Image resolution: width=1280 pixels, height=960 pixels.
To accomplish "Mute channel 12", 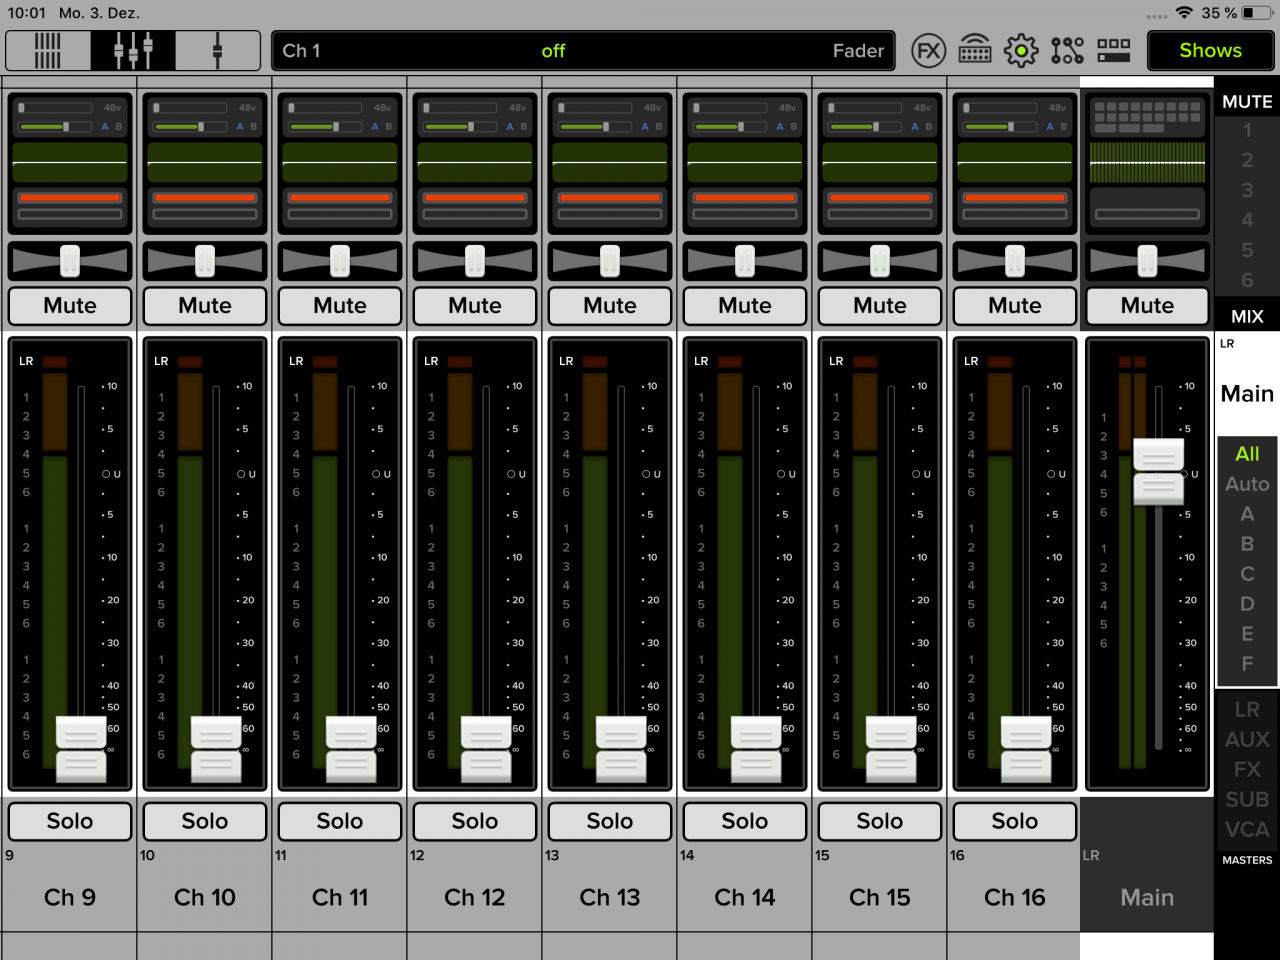I will coord(475,306).
